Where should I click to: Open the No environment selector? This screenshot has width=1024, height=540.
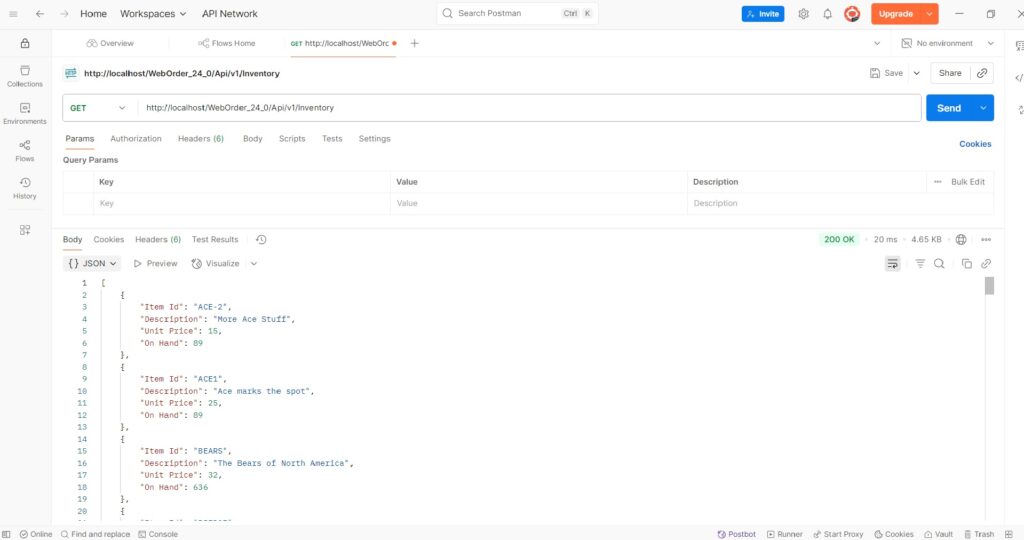click(947, 43)
